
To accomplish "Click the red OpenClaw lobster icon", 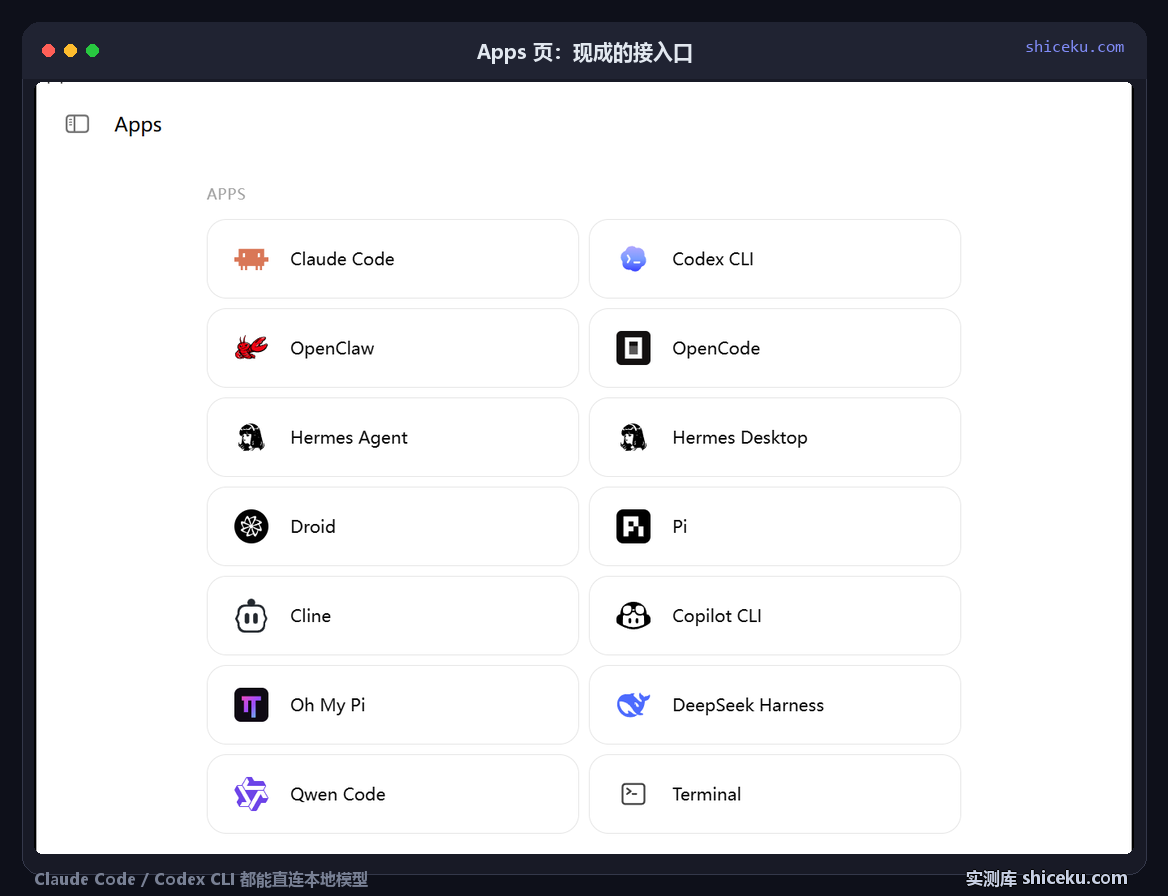I will 251,348.
